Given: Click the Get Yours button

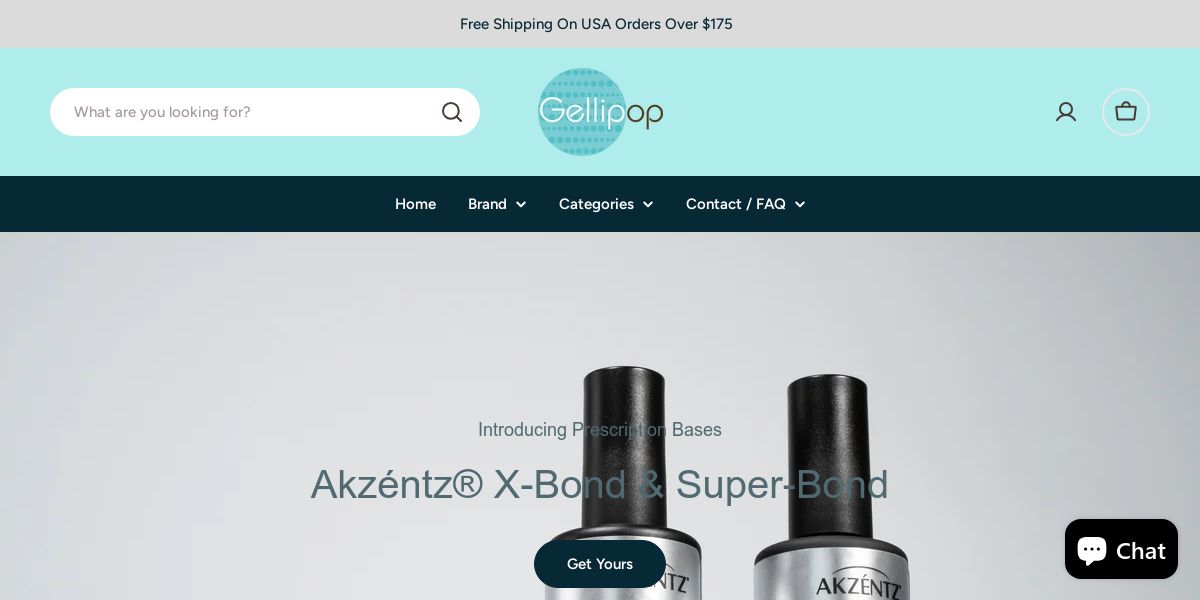Looking at the screenshot, I should (600, 564).
